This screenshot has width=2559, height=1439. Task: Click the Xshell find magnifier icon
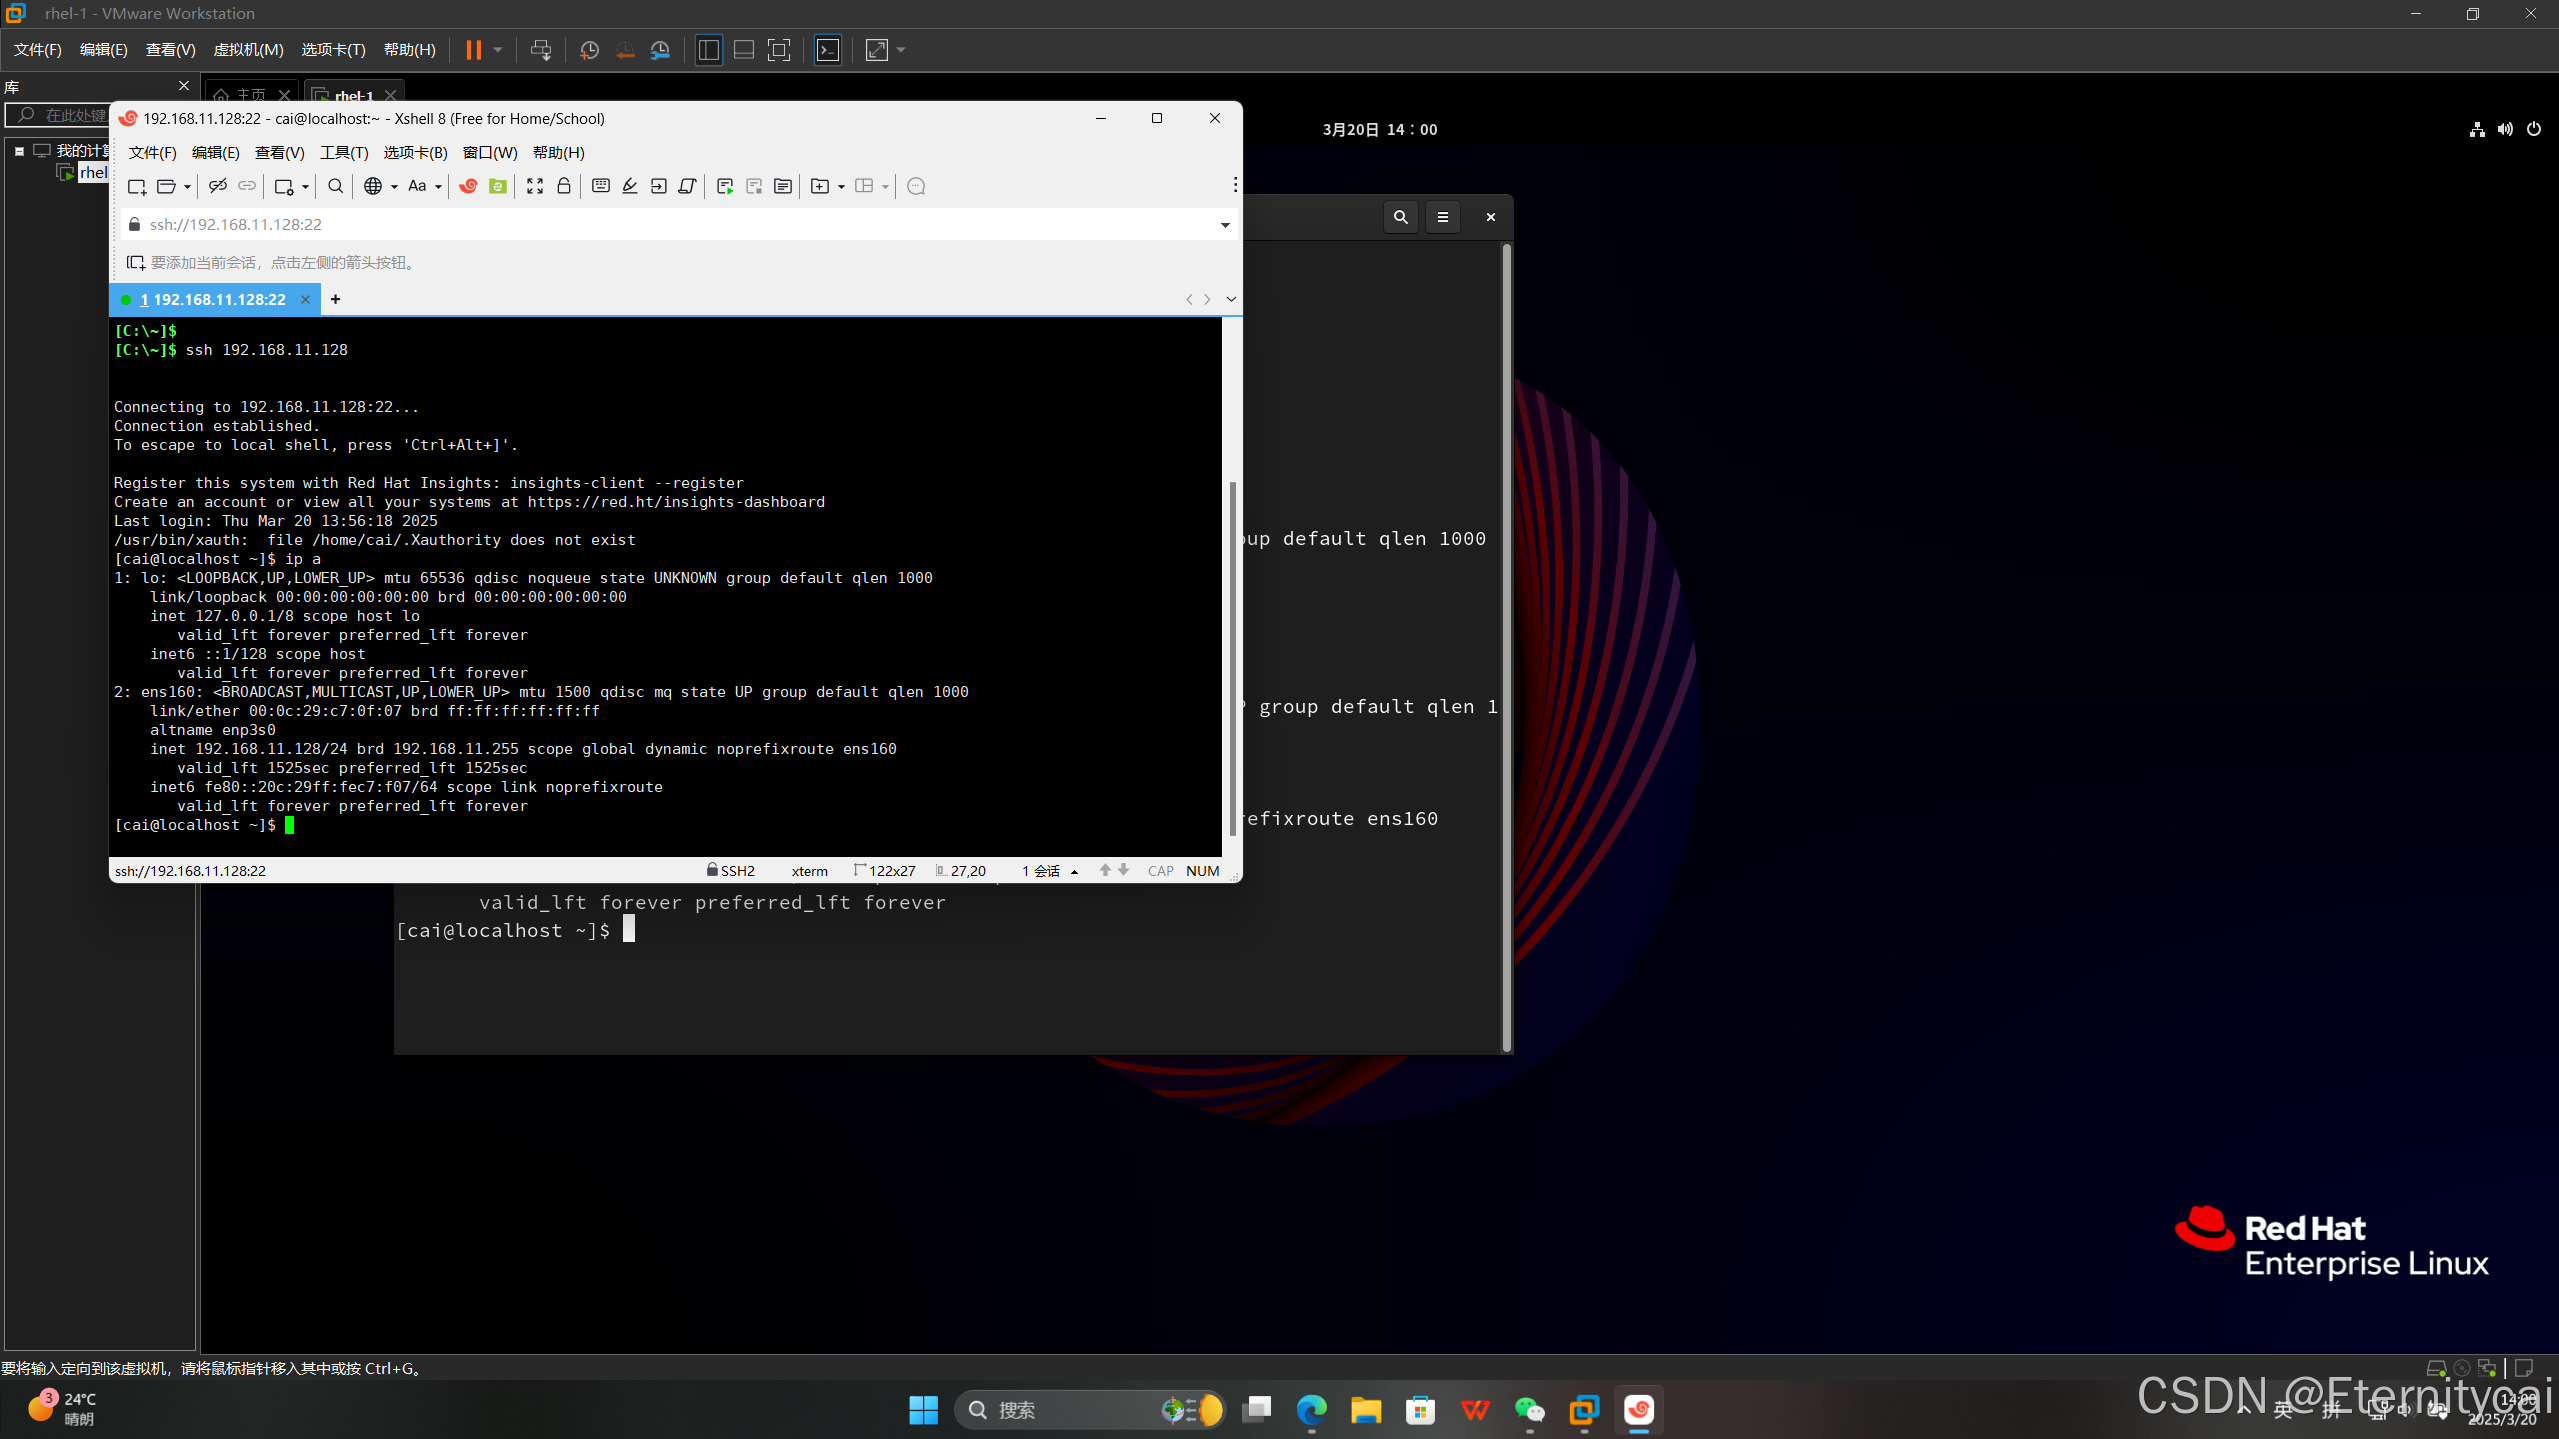[335, 186]
